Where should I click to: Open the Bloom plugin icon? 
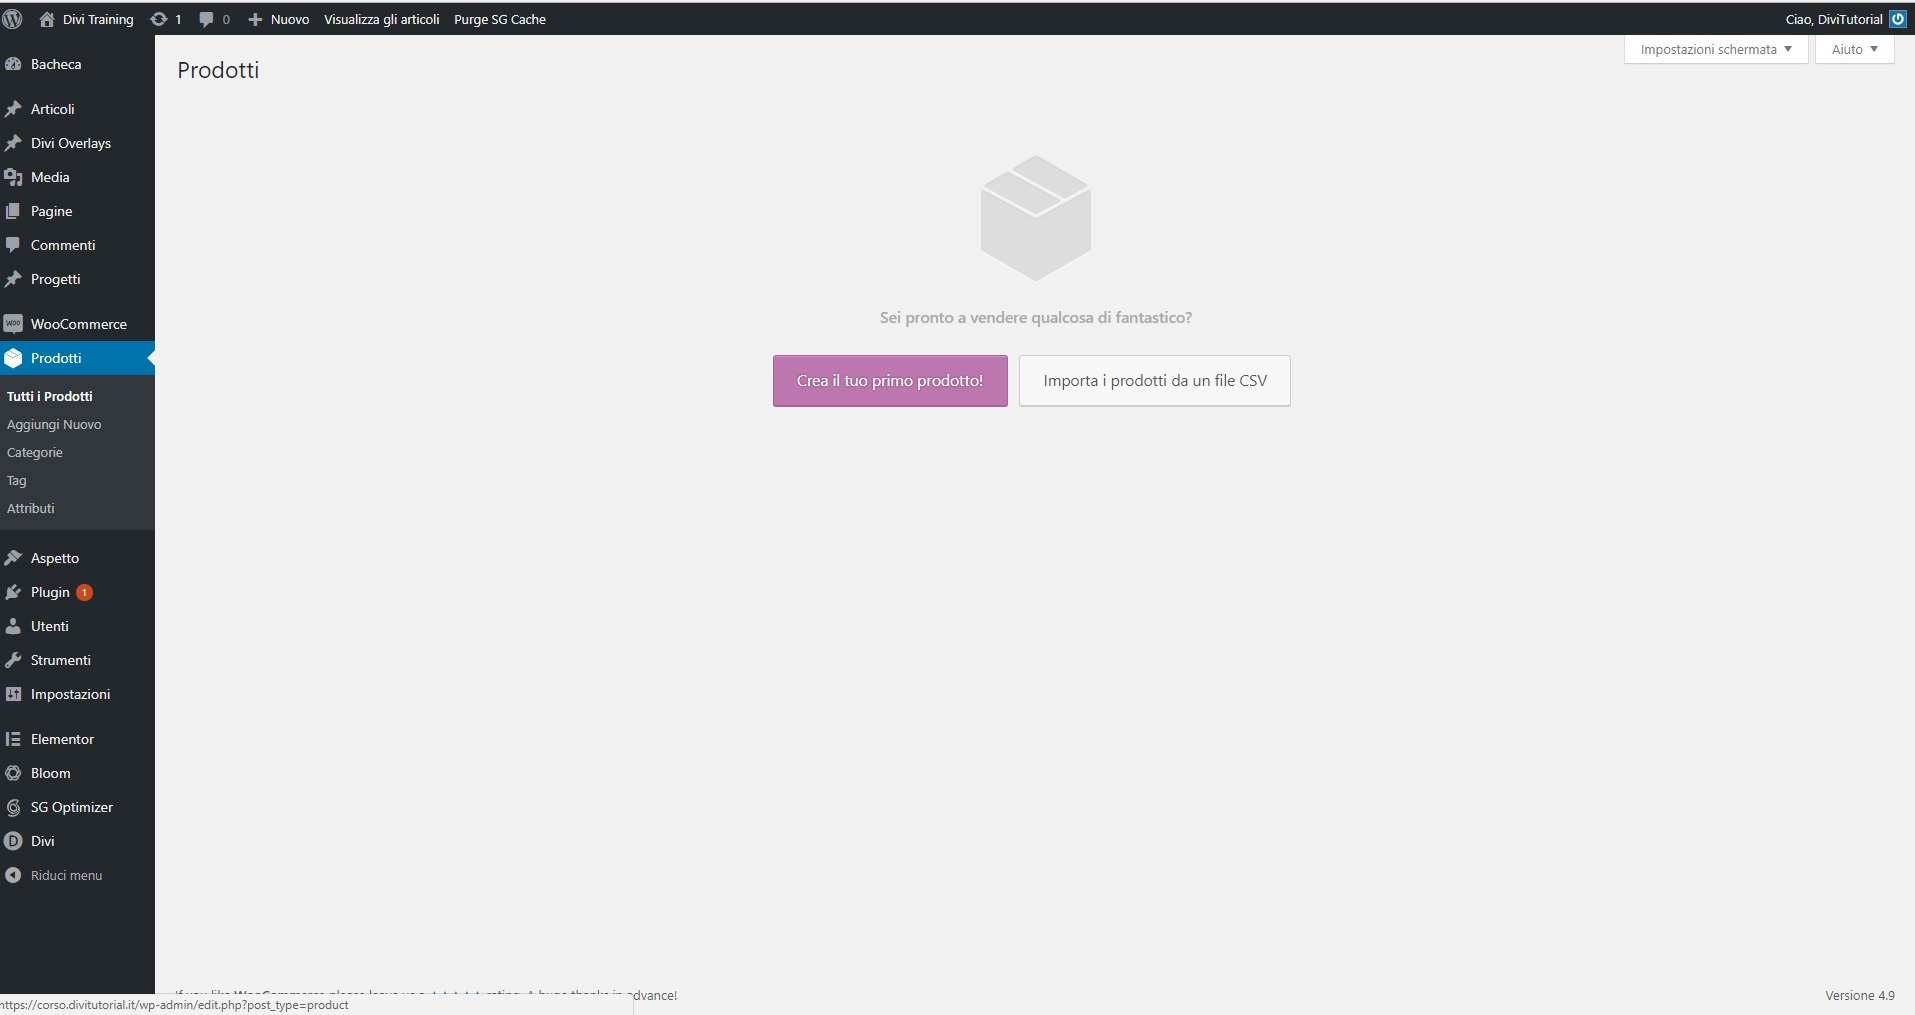13,773
